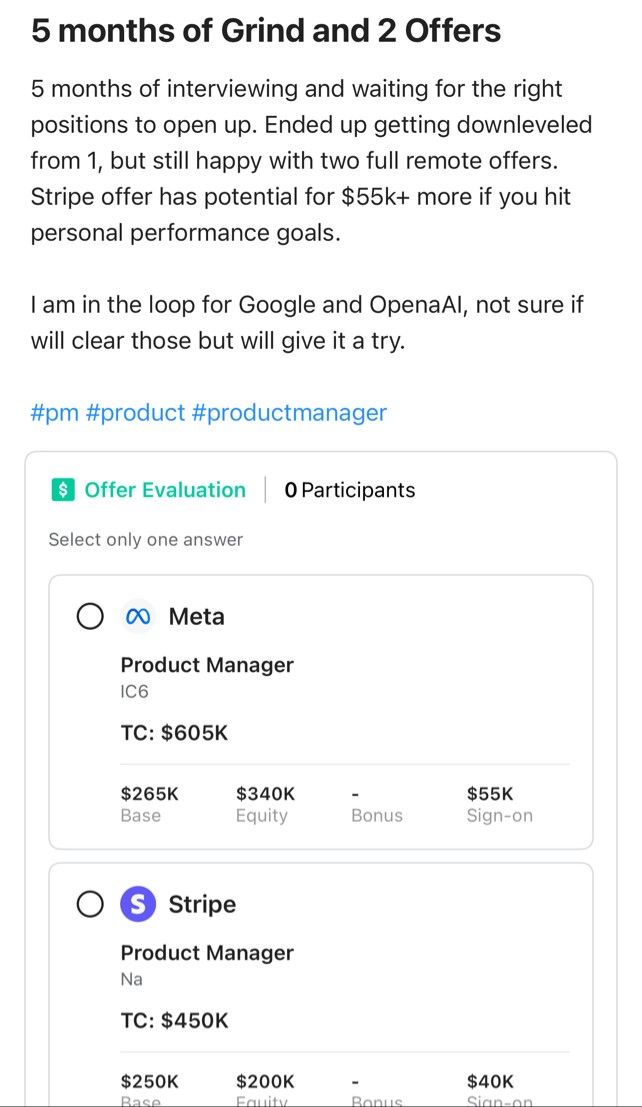Click the purple Stripe logo icon
The width and height of the screenshot is (642, 1107).
(x=138, y=904)
